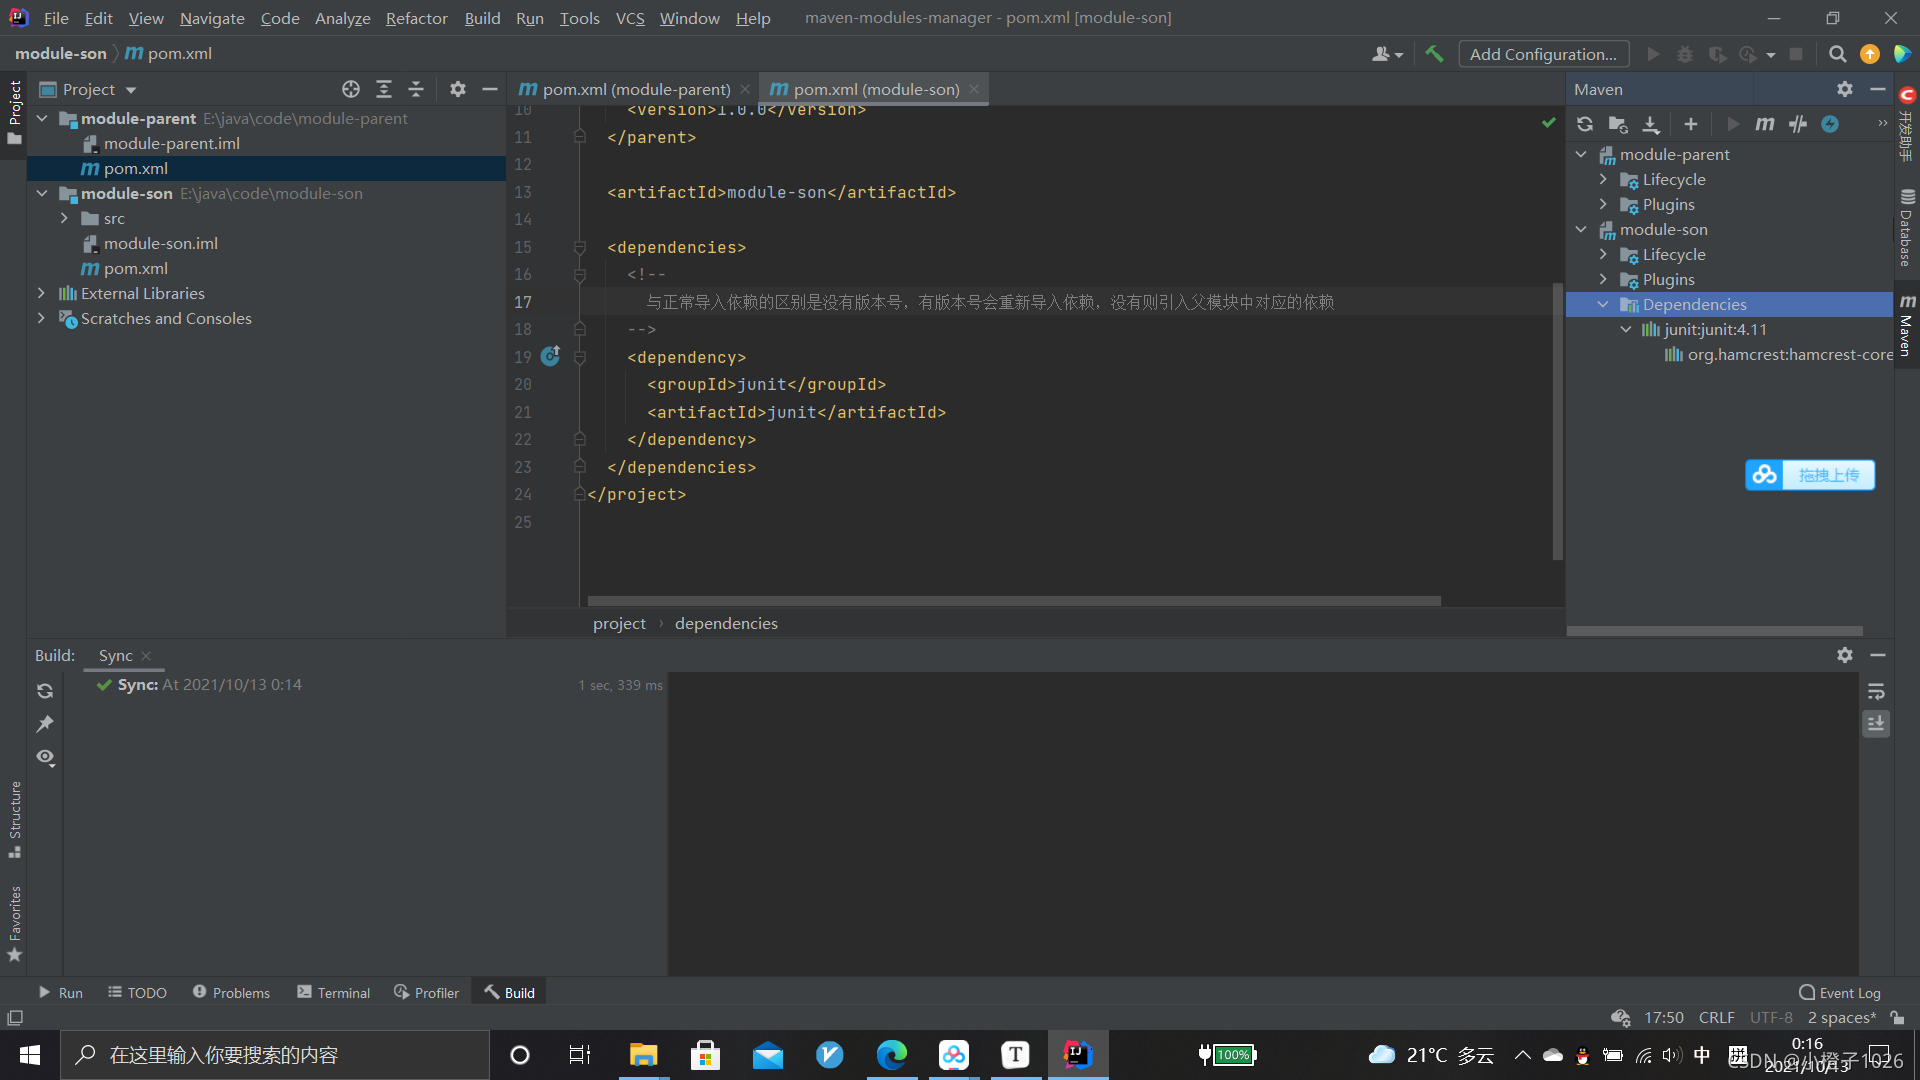Open the Profiler tool window
This screenshot has height=1080, width=1920.
click(x=427, y=992)
